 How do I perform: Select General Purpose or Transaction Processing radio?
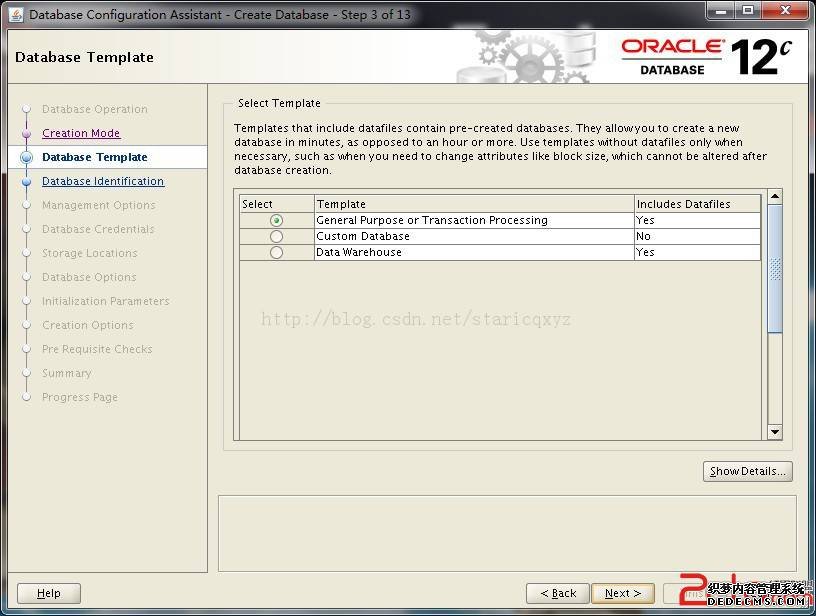276,220
